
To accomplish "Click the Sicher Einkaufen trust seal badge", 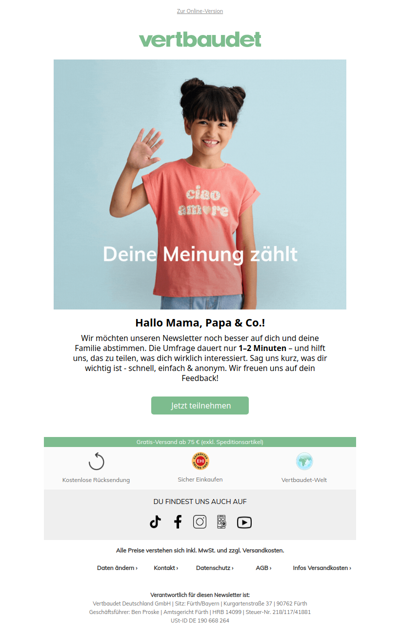I will [x=200, y=461].
